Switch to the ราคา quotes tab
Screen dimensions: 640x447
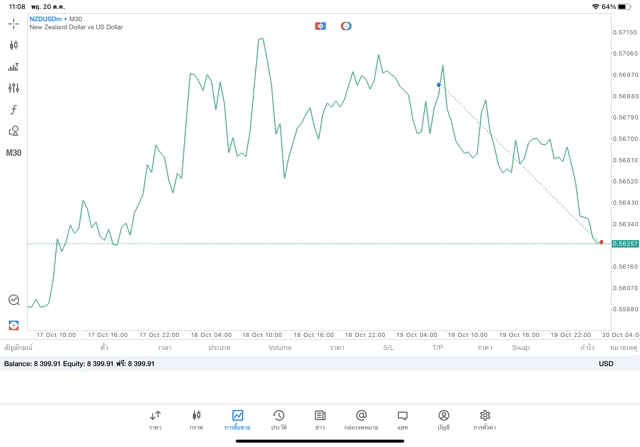click(155, 420)
